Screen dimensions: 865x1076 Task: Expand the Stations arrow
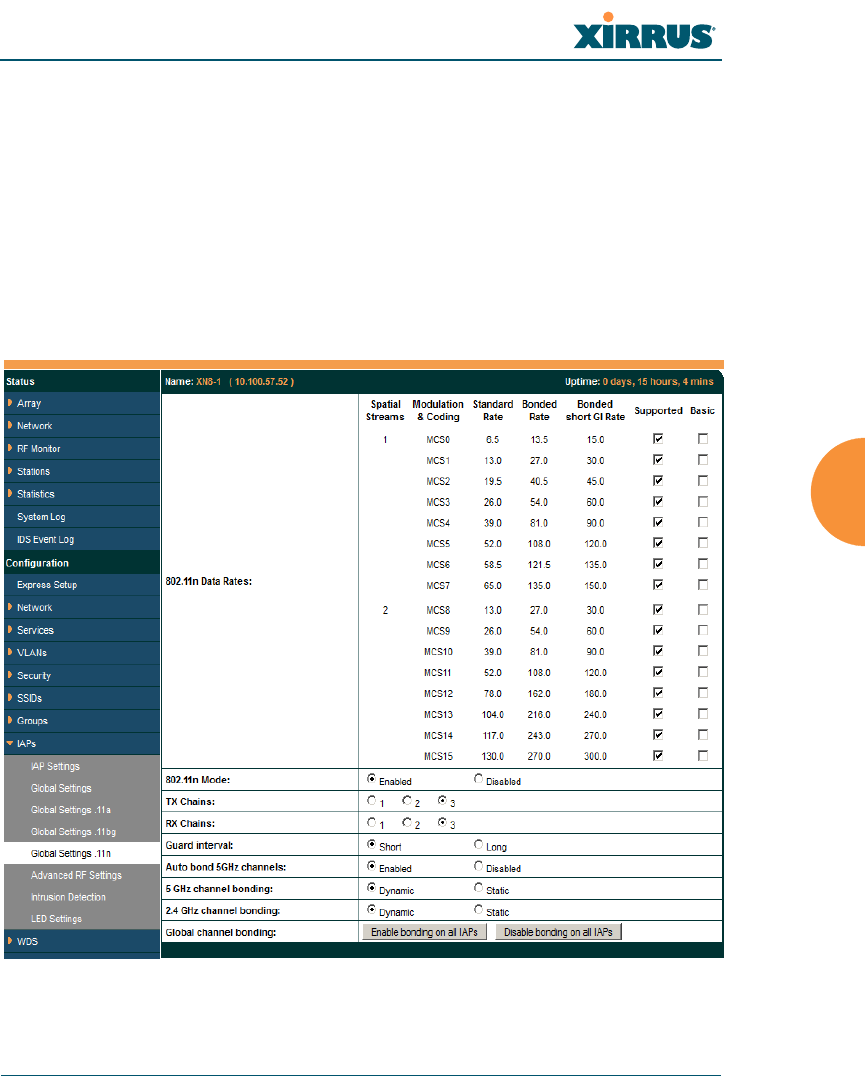(10, 471)
